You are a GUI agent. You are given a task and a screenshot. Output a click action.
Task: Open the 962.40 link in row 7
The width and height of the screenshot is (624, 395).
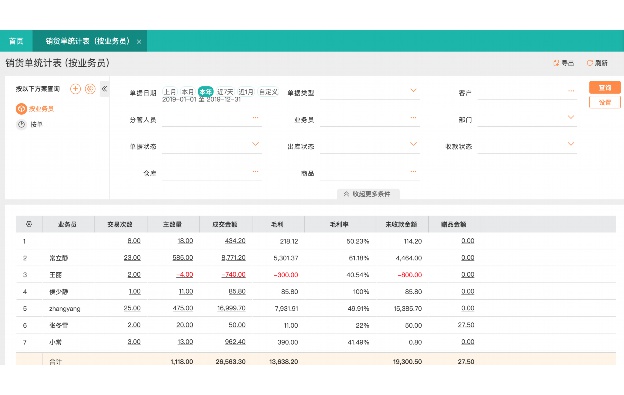point(235,342)
